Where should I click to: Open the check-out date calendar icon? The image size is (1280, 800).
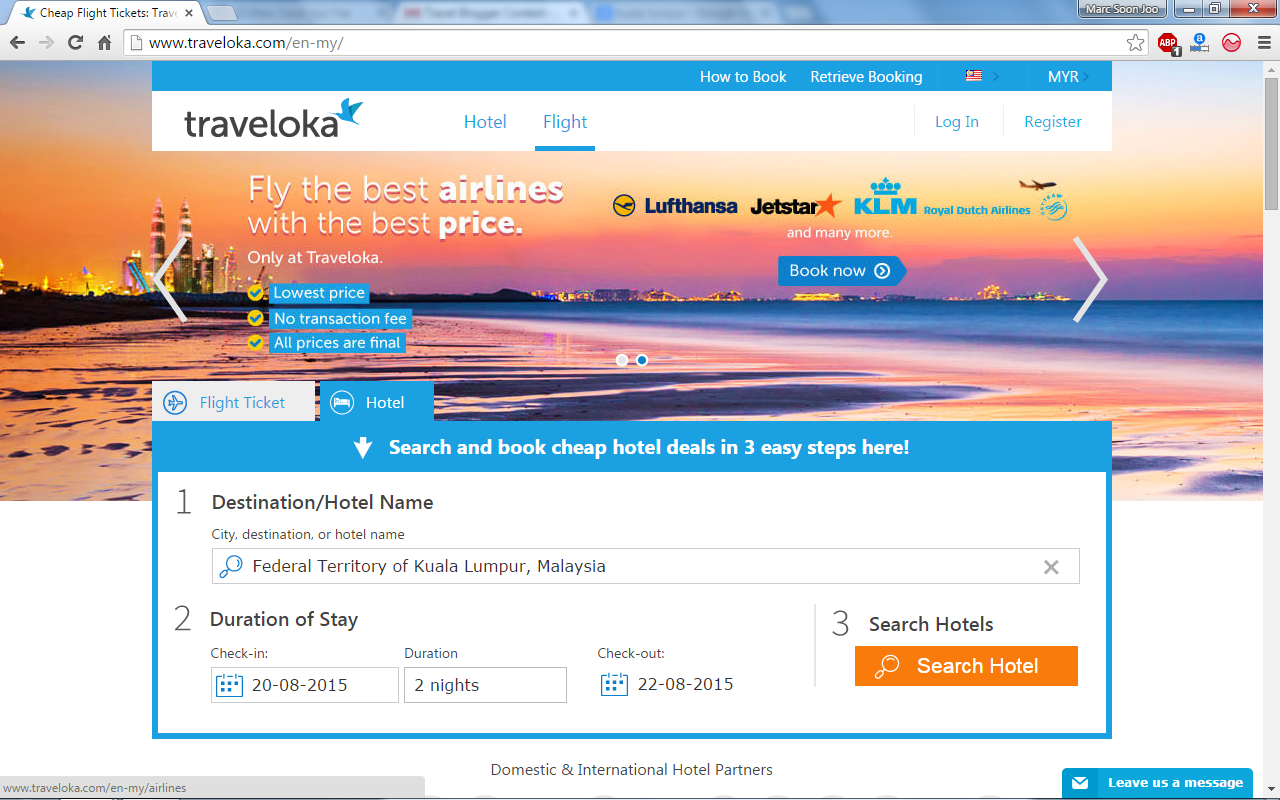coord(614,684)
